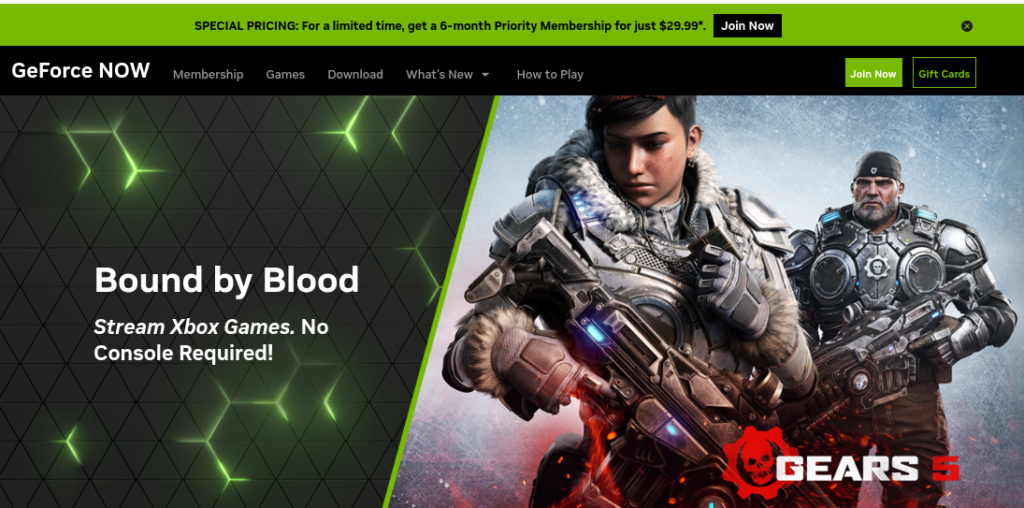Select Download in the navigation bar
1024x508 pixels.
[355, 74]
